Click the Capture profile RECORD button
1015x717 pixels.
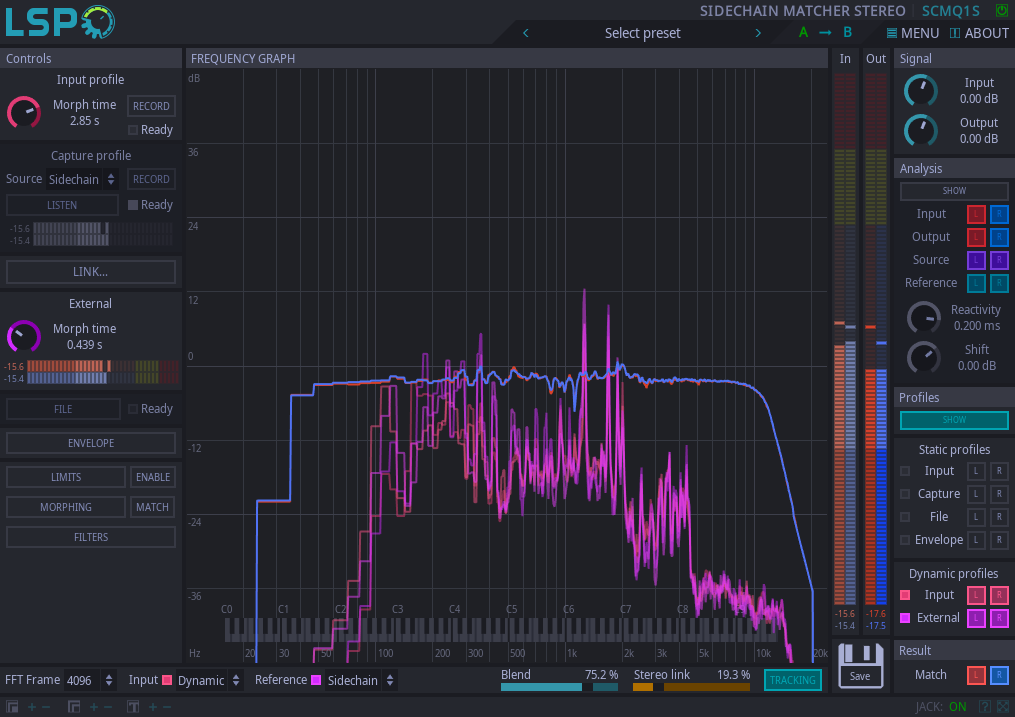[151, 179]
